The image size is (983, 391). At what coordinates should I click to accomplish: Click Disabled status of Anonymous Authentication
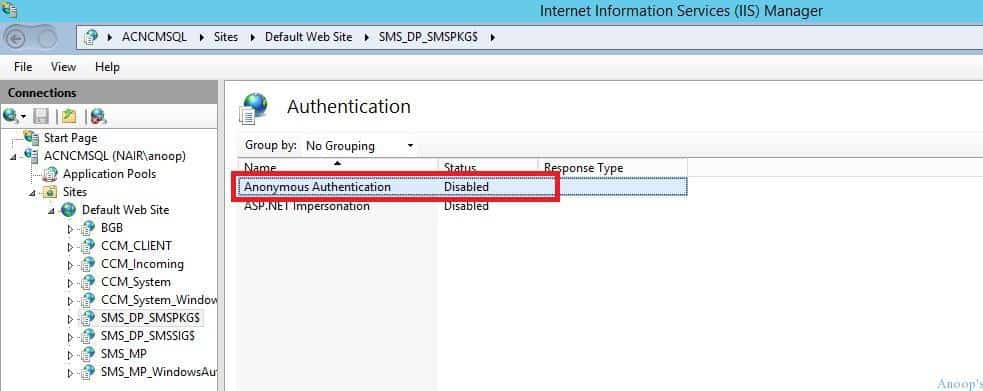(466, 187)
